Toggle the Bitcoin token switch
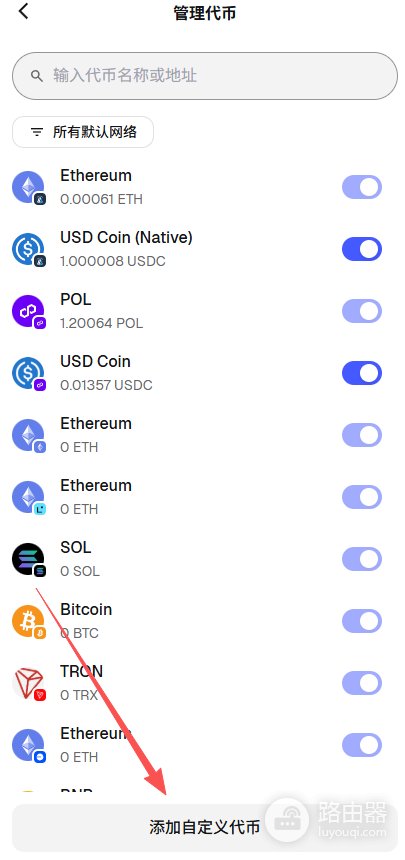405x860 pixels. (x=362, y=621)
